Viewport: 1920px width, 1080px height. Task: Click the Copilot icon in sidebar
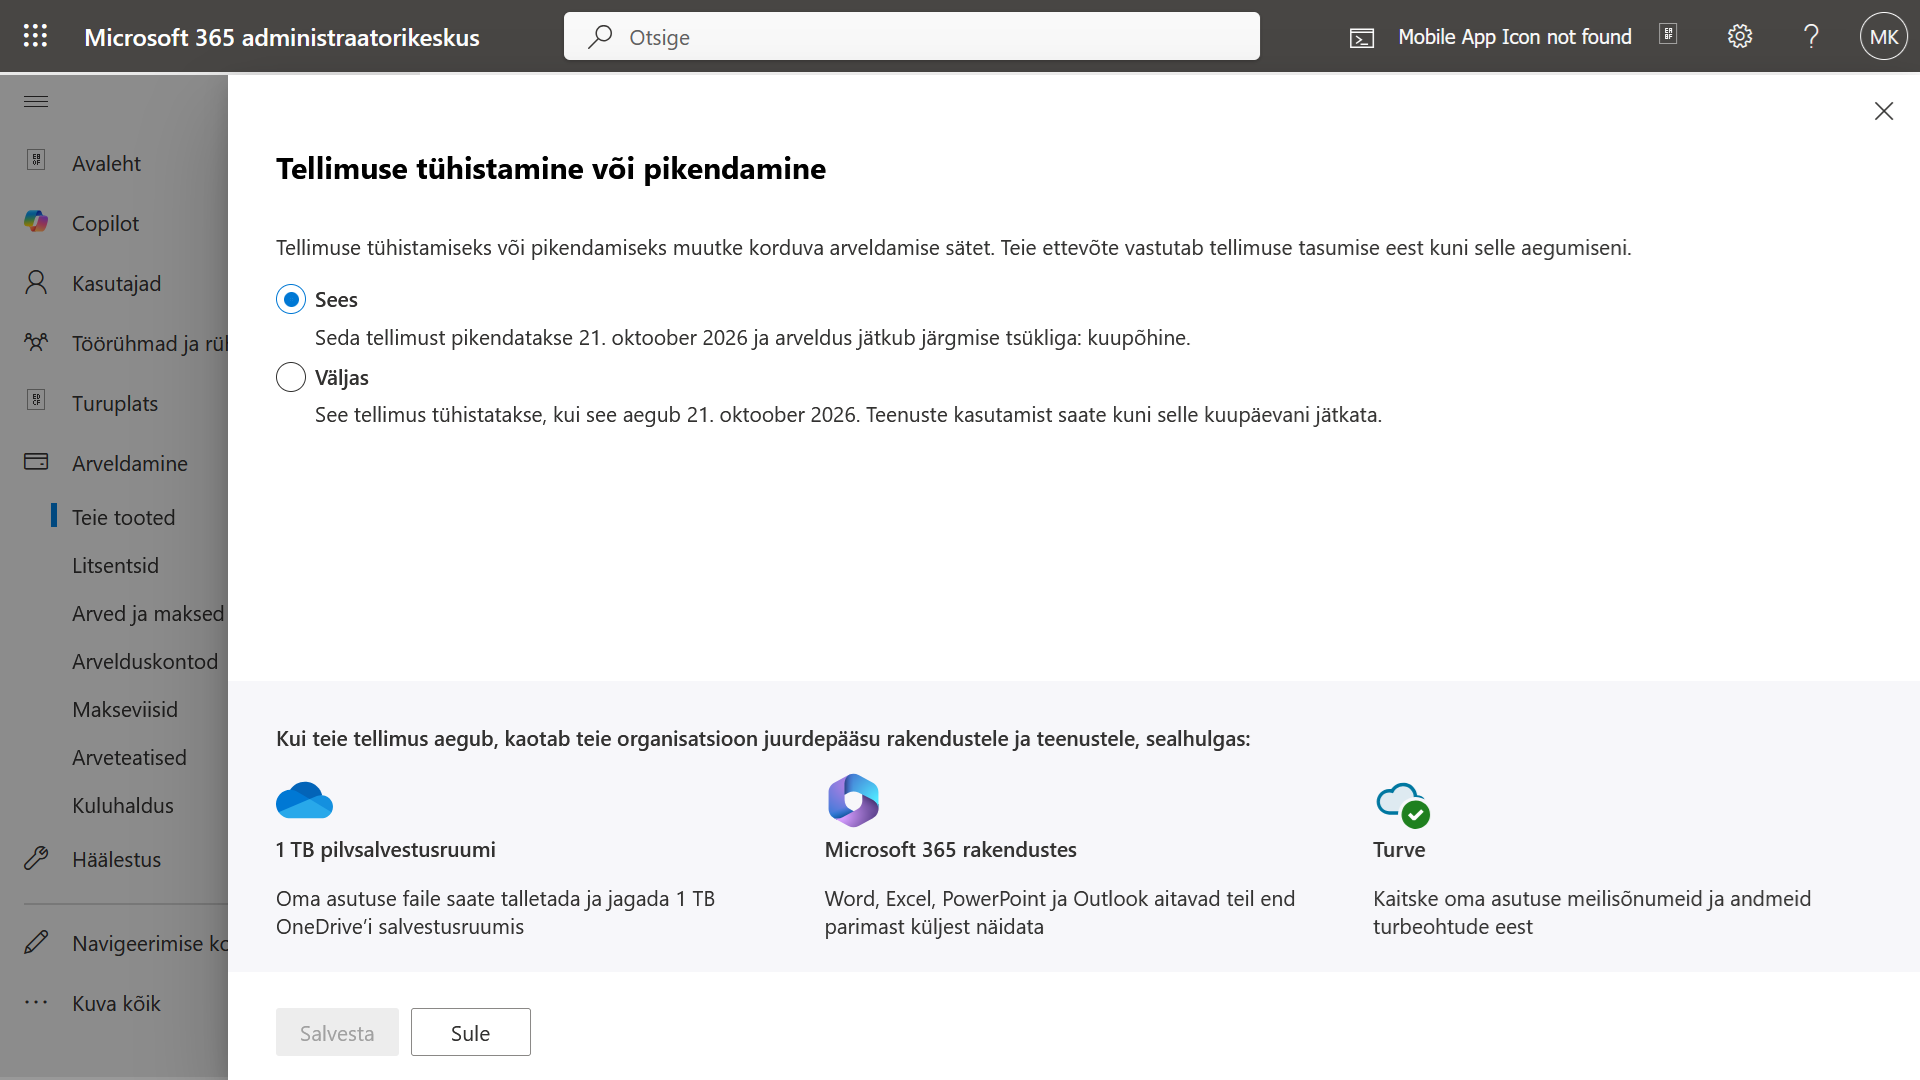tap(36, 222)
